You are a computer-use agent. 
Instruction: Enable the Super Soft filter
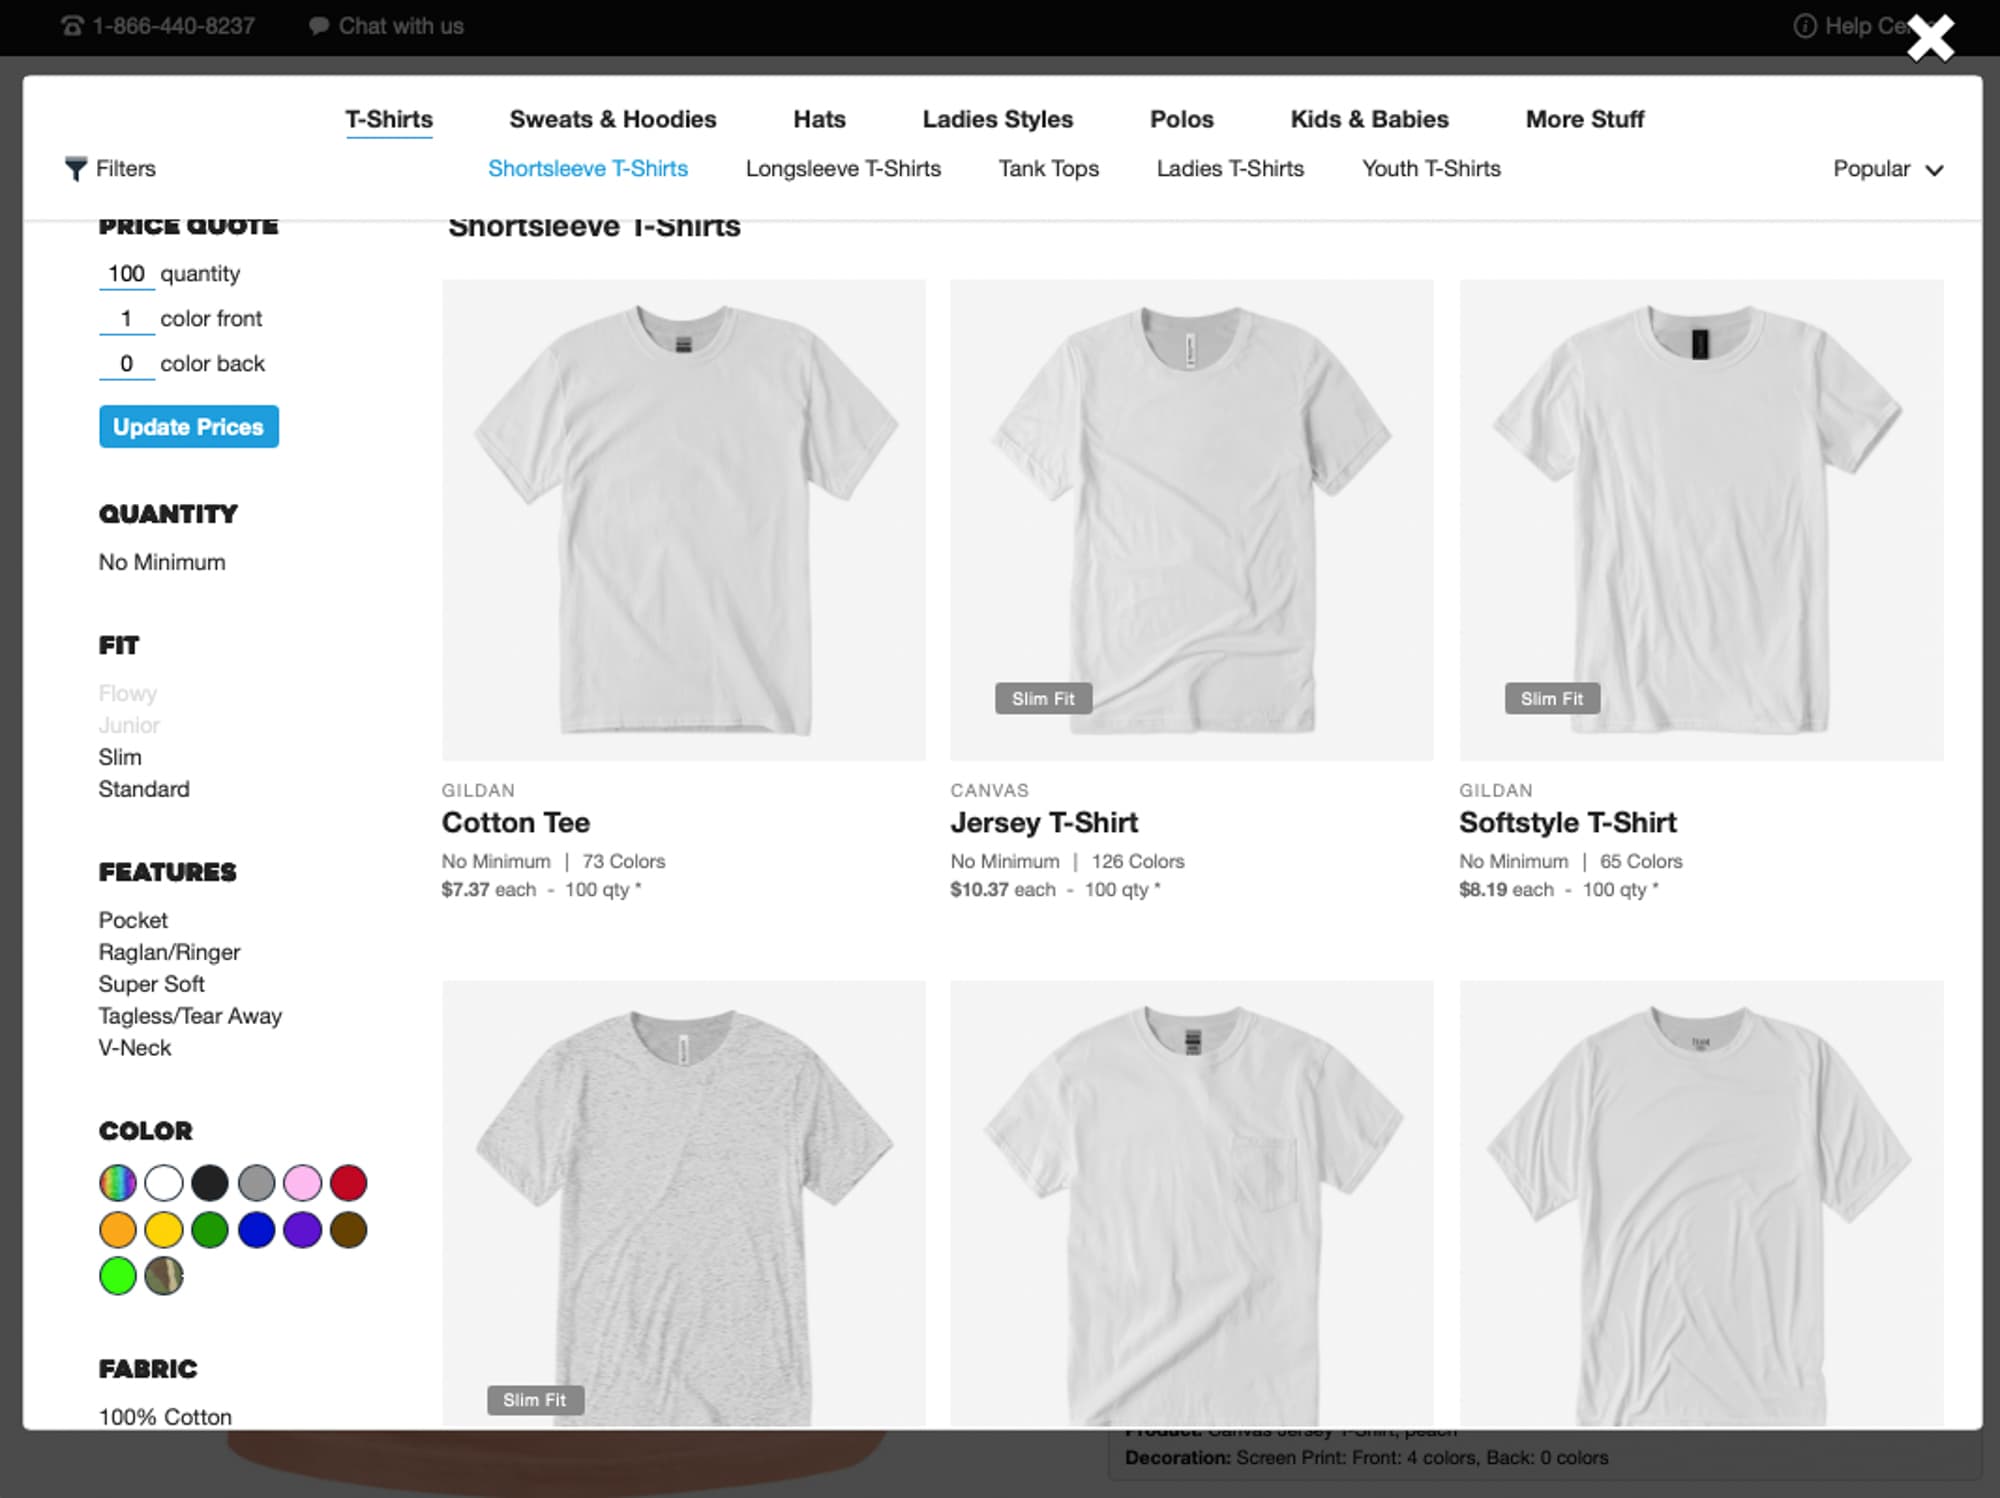(151, 984)
